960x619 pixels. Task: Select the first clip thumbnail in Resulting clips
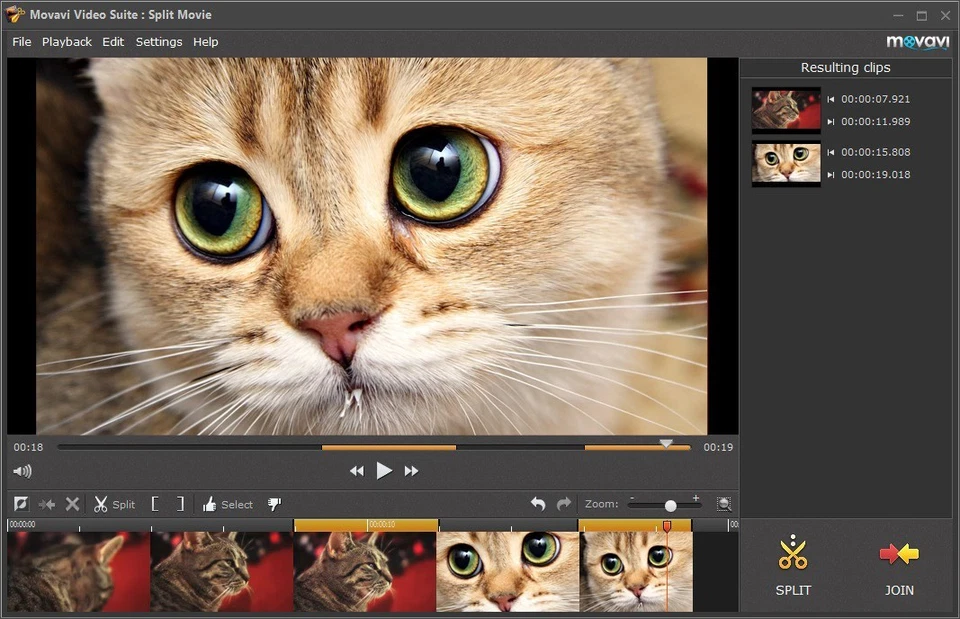[x=786, y=110]
